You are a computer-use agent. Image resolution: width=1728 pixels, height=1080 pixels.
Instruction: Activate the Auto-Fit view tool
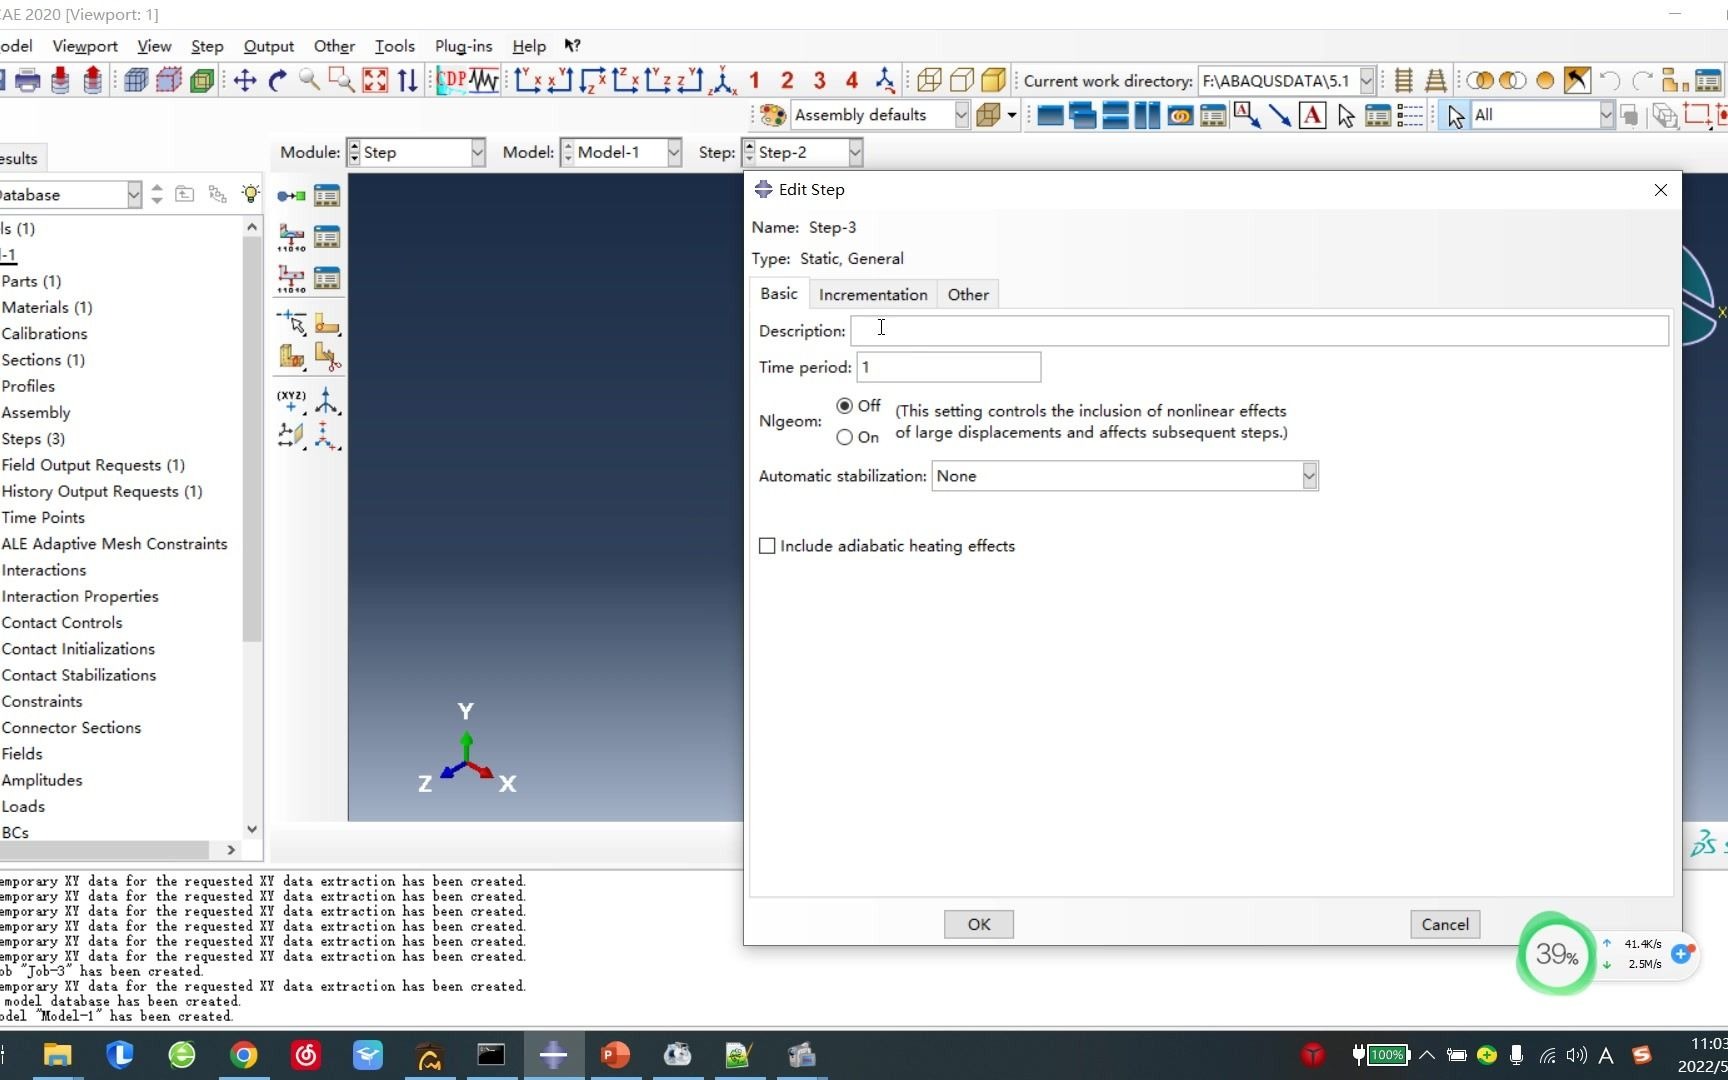pos(374,80)
